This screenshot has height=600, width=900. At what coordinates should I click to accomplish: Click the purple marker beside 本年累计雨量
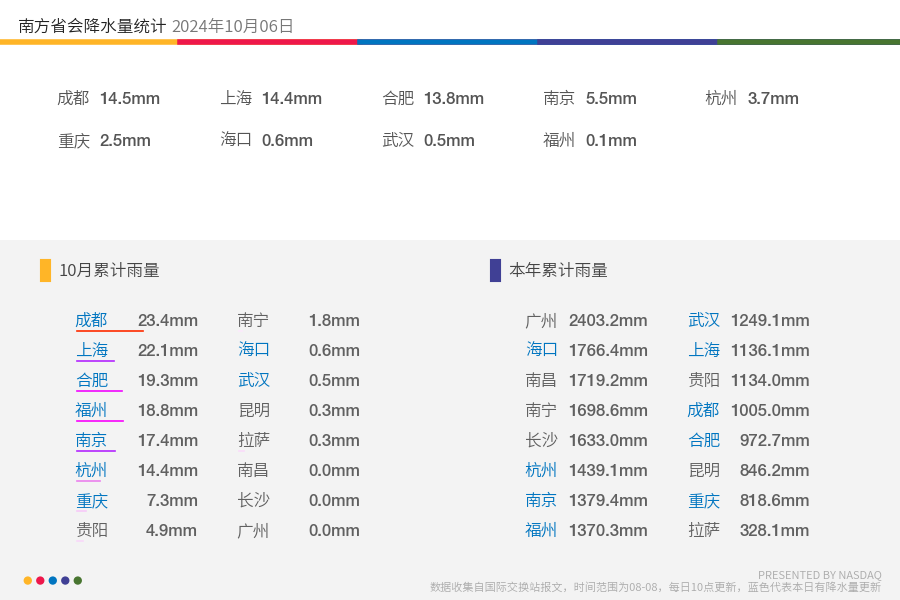point(495,270)
